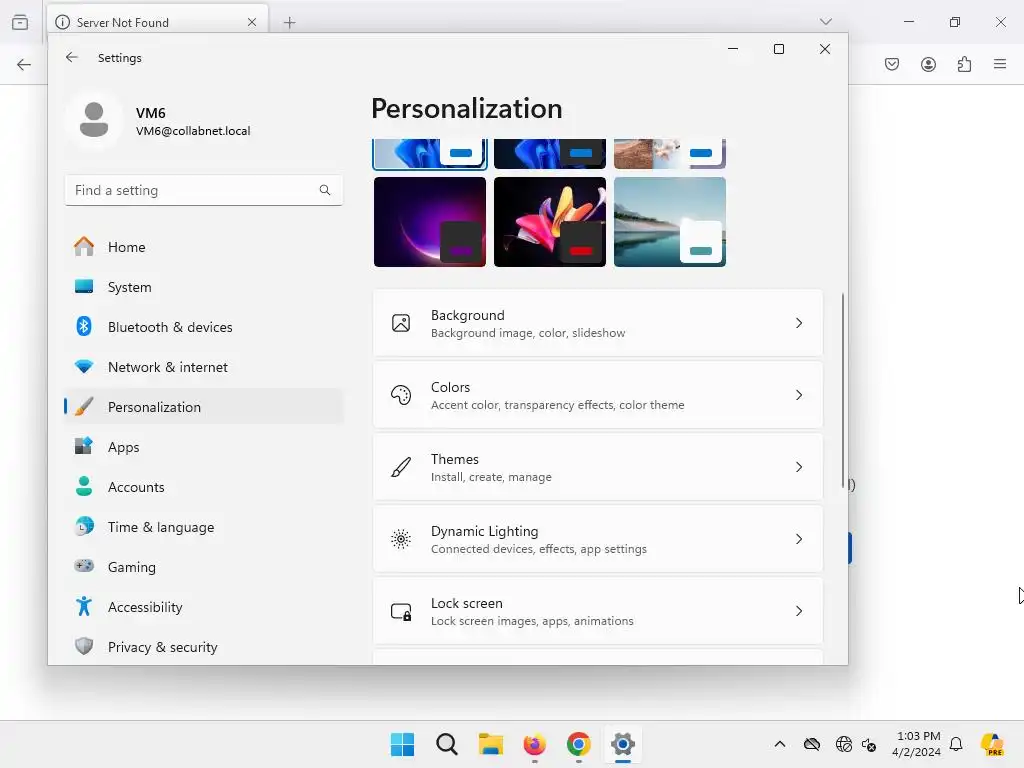Viewport: 1024px width, 768px height.
Task: Click the Colors palette icon
Action: click(x=401, y=395)
